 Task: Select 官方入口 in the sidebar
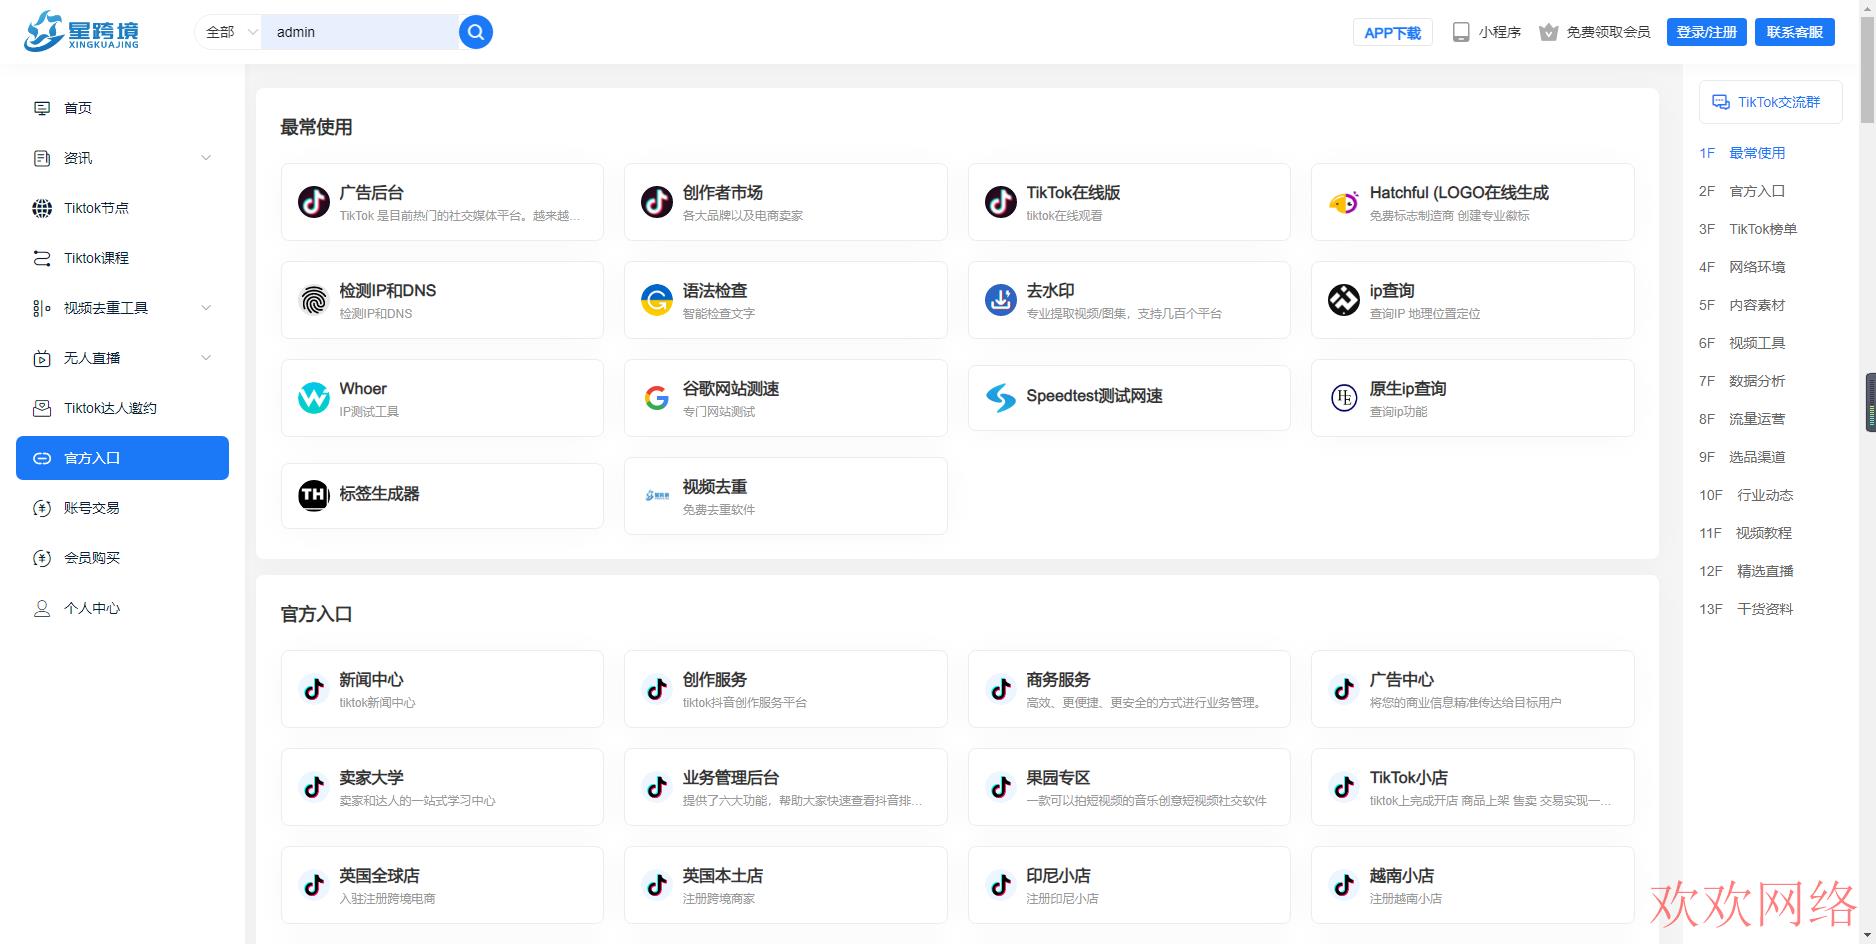pyautogui.click(x=122, y=458)
